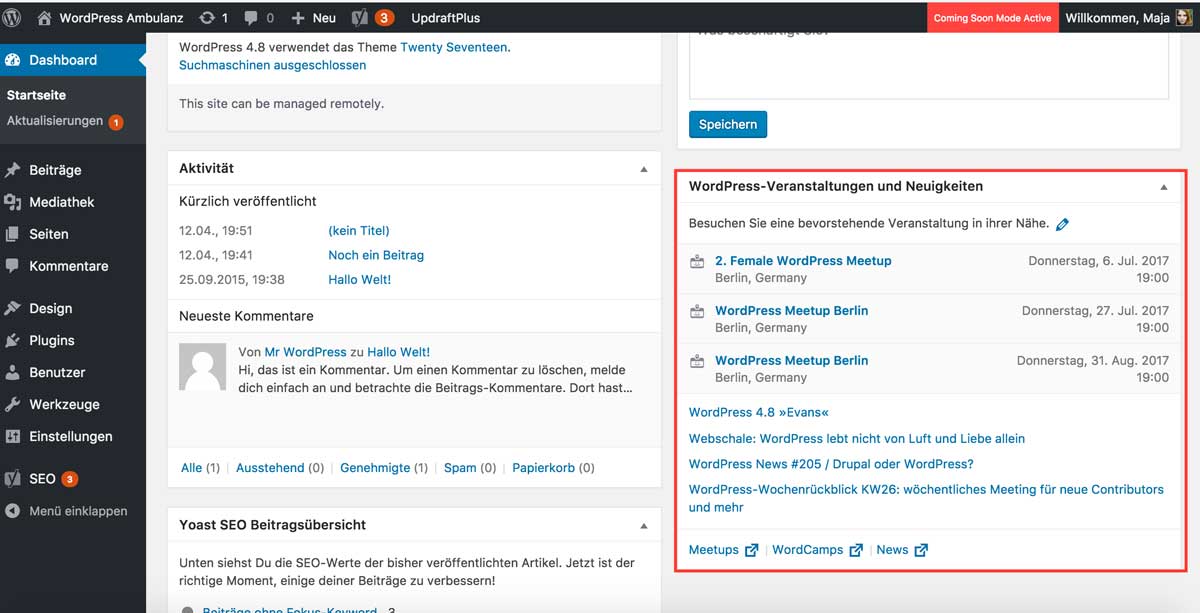Click the updates circular-arrows icon in the admin bar

[206, 18]
